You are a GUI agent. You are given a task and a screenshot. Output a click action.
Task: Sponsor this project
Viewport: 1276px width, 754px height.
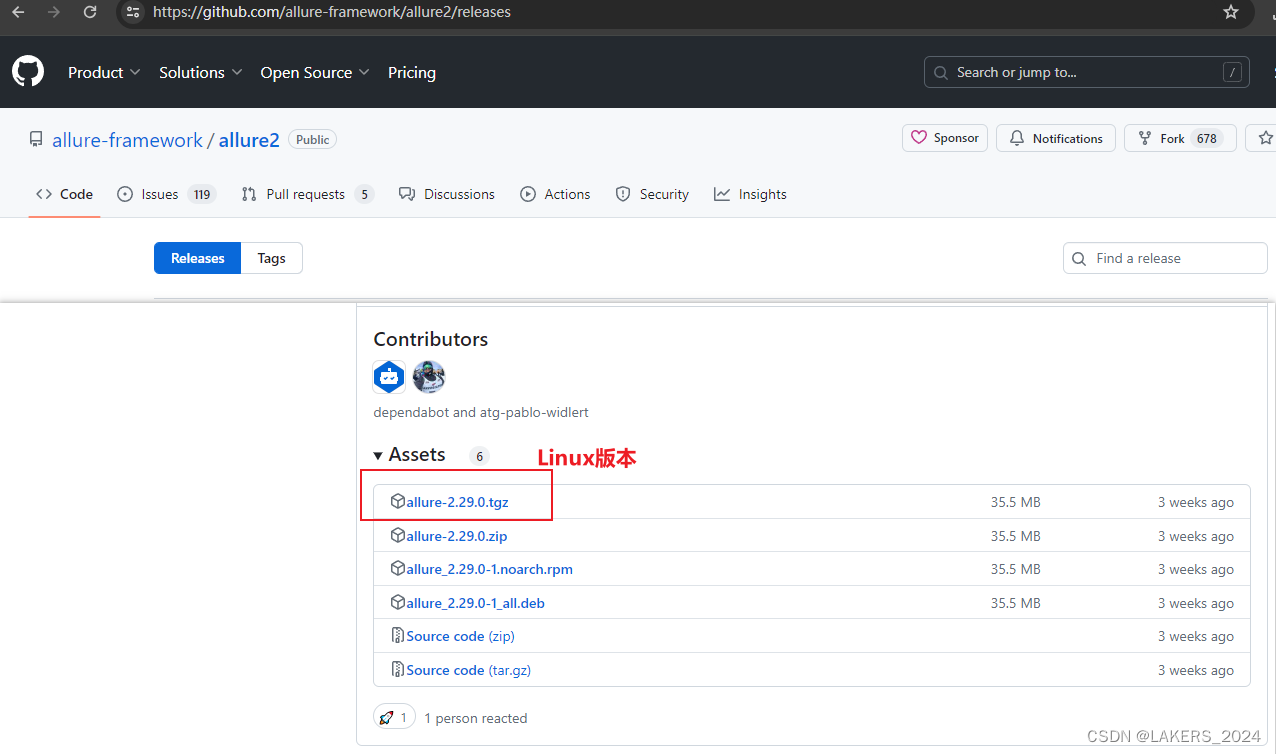945,138
